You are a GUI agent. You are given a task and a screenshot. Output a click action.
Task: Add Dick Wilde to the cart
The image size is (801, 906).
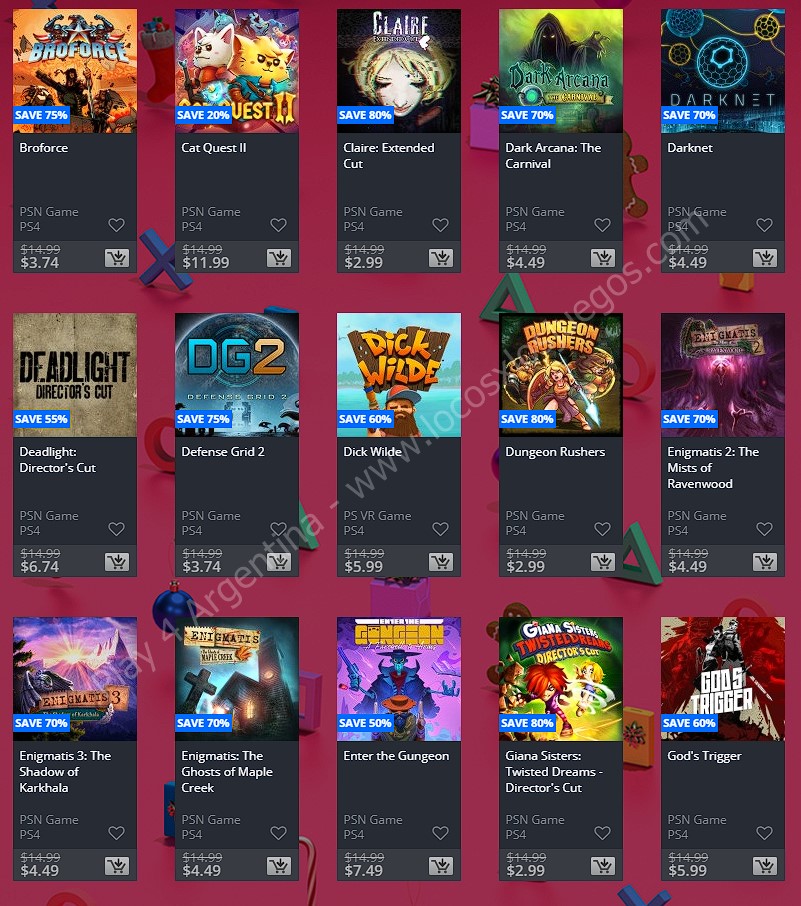pos(441,562)
